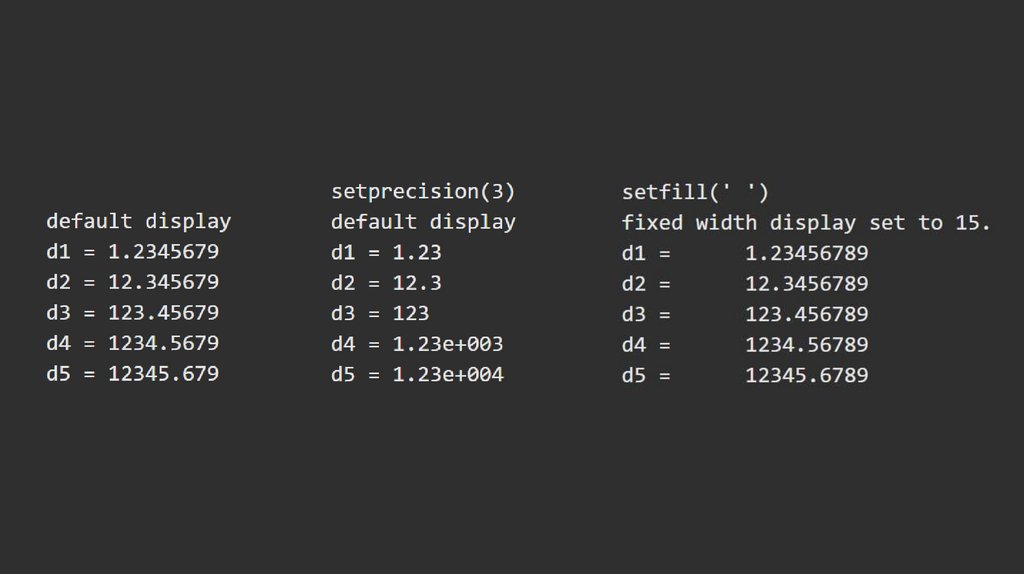Select the value 12345.679 on d5 line
The image size is (1024, 574).
pos(163,374)
